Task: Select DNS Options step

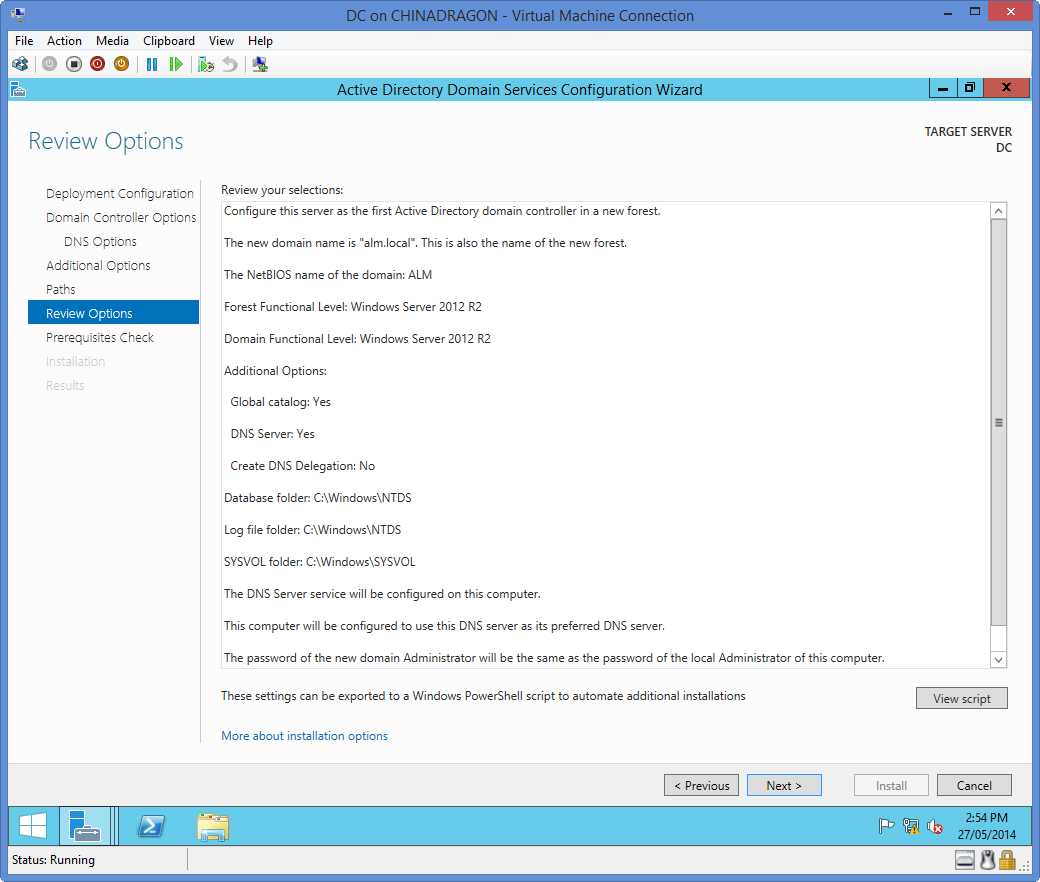Action: pyautogui.click(x=100, y=241)
